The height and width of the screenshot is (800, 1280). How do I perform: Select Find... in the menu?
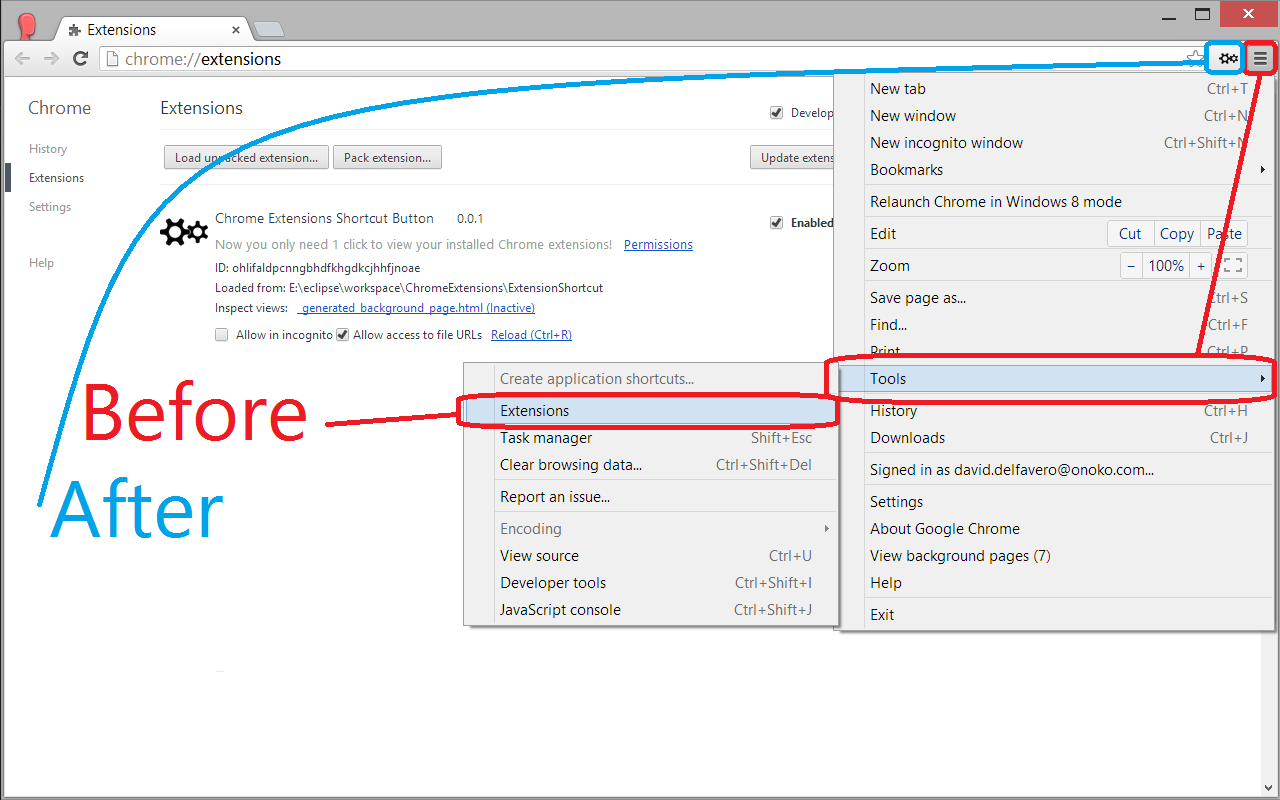(1055, 325)
